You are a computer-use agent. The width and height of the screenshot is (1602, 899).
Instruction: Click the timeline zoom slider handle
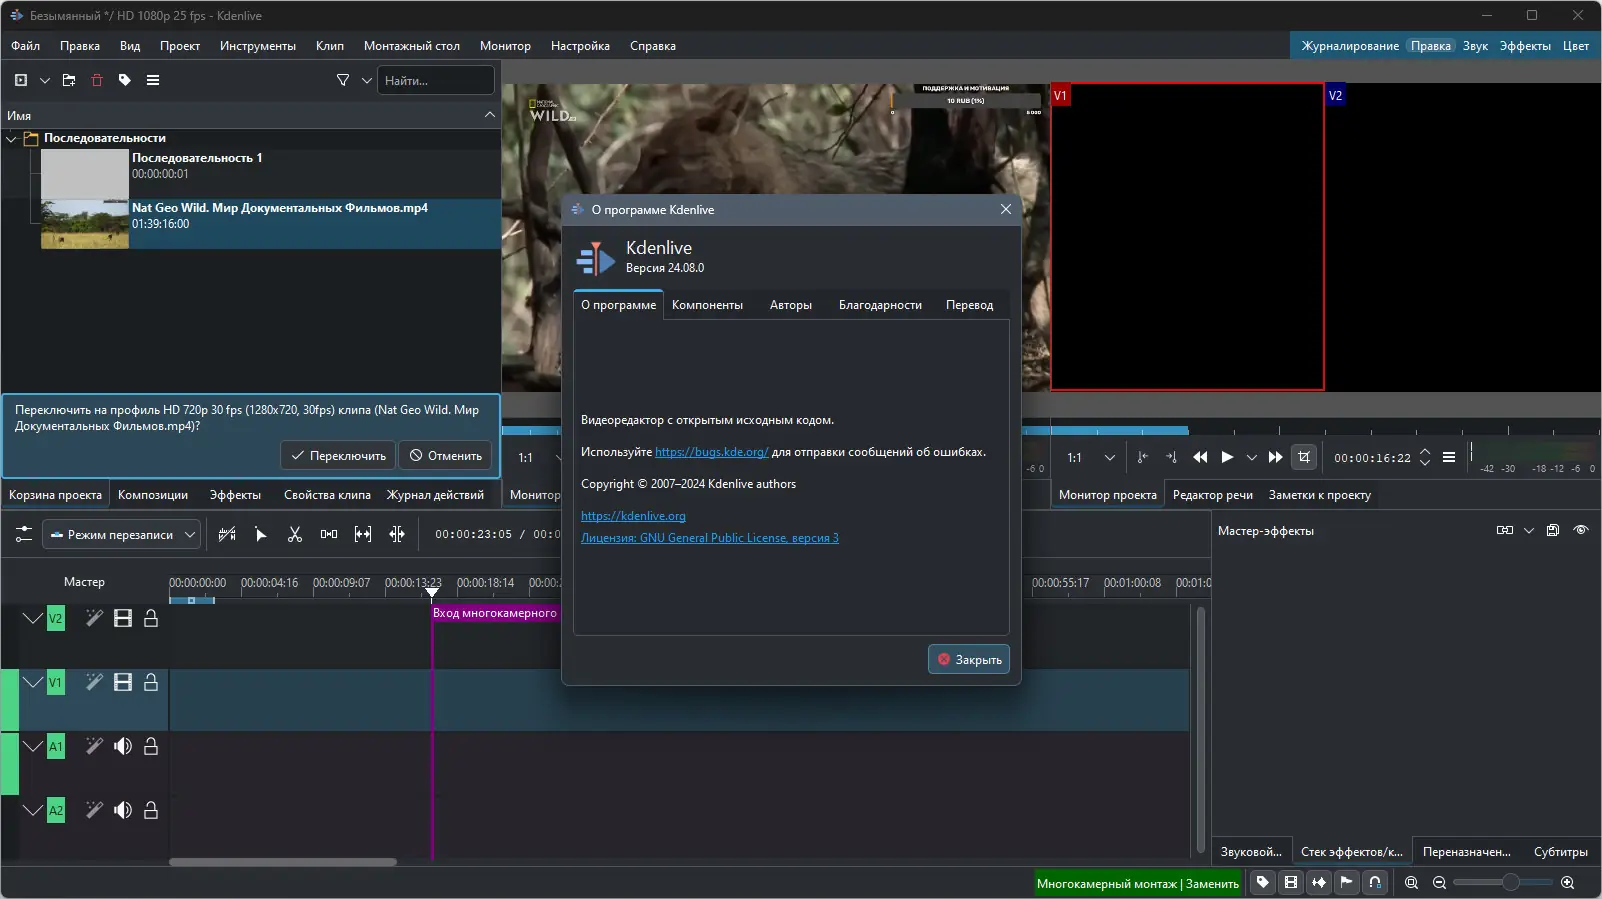tap(1510, 882)
